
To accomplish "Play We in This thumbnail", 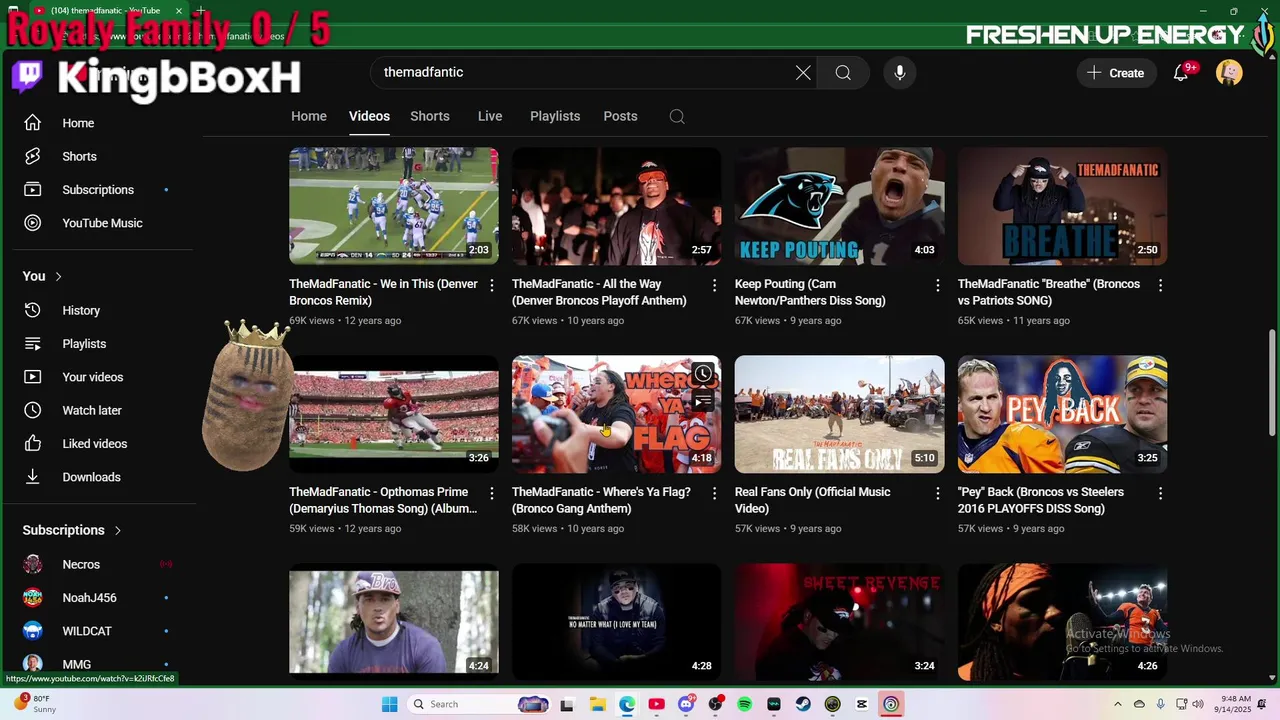I will click(x=394, y=206).
